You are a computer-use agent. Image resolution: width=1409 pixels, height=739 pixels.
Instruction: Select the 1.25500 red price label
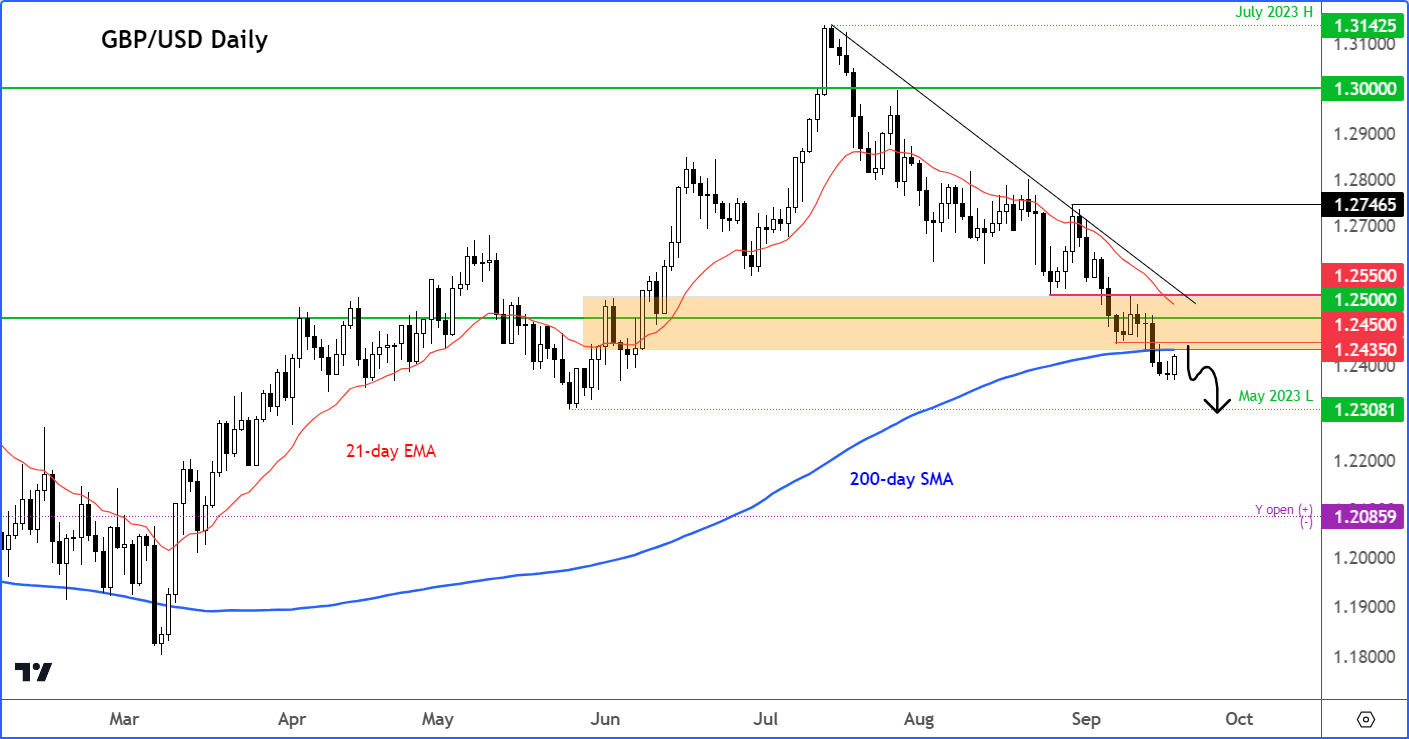point(1364,275)
